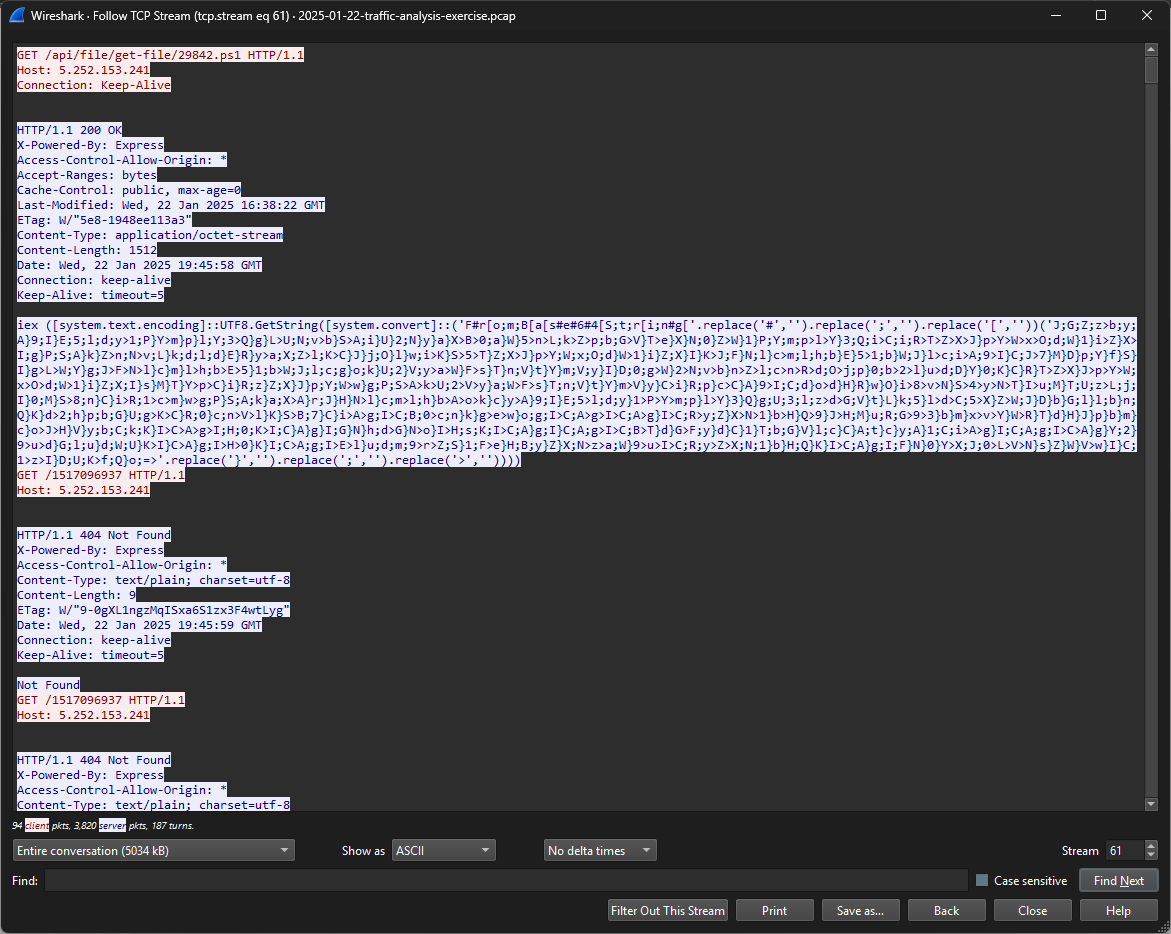Print the stream contents
Image resolution: width=1171 pixels, height=934 pixels.
774,911
